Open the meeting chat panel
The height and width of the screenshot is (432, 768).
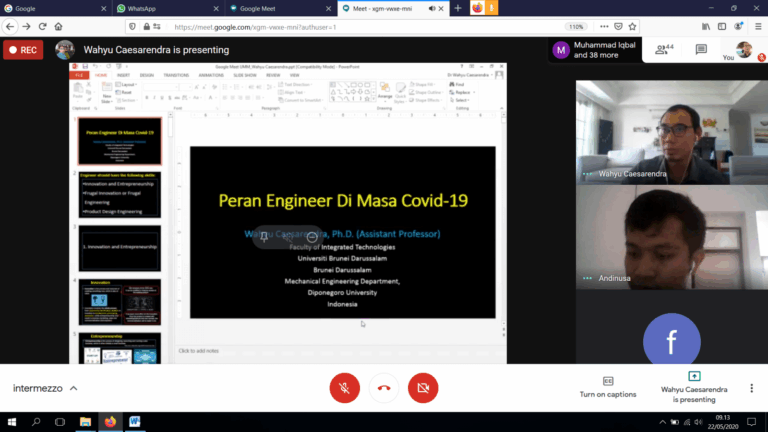(x=701, y=49)
